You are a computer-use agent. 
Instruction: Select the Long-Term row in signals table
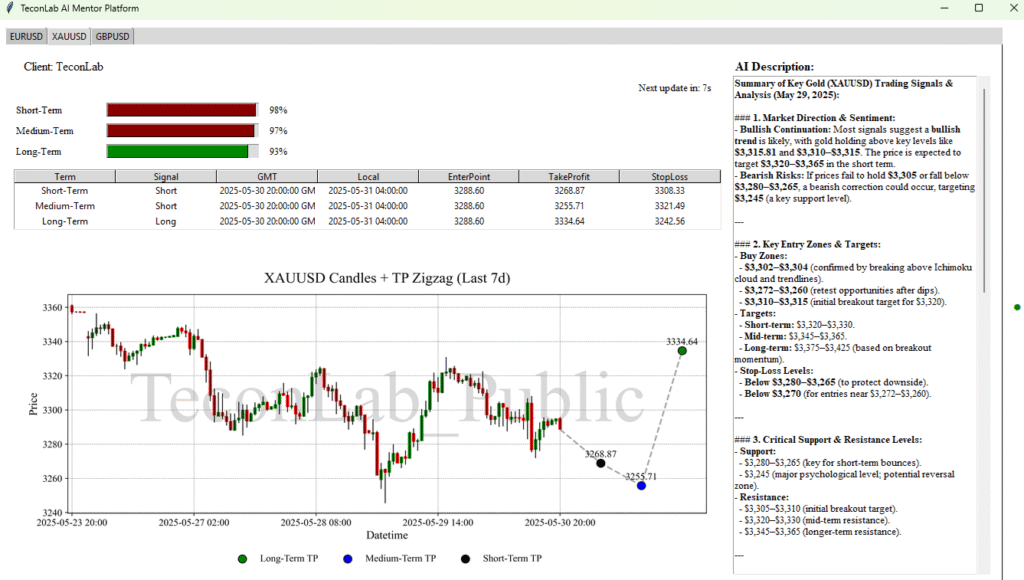click(x=367, y=221)
